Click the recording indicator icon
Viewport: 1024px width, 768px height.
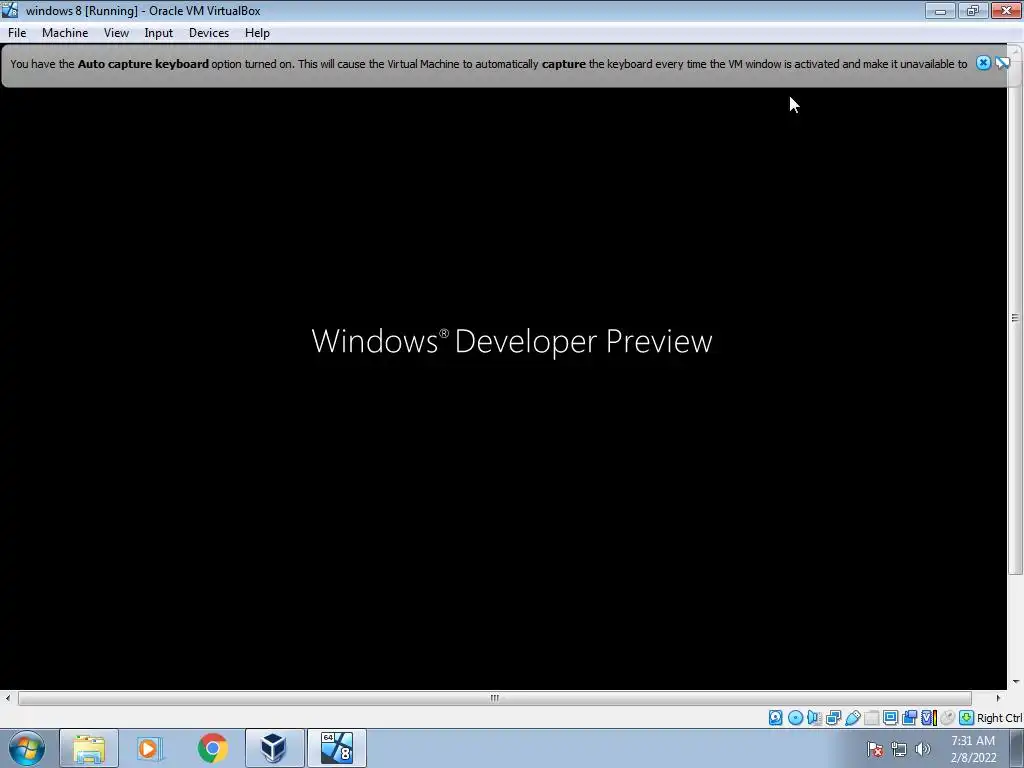[x=909, y=718]
